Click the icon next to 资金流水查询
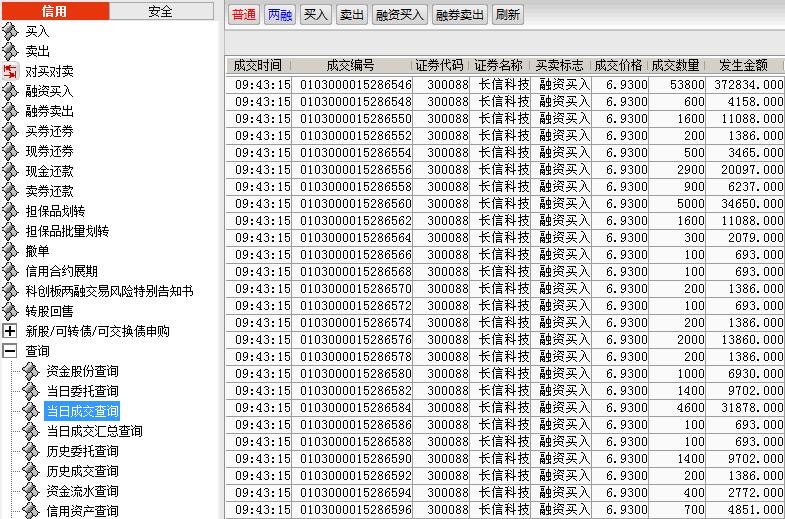 tap(31, 491)
